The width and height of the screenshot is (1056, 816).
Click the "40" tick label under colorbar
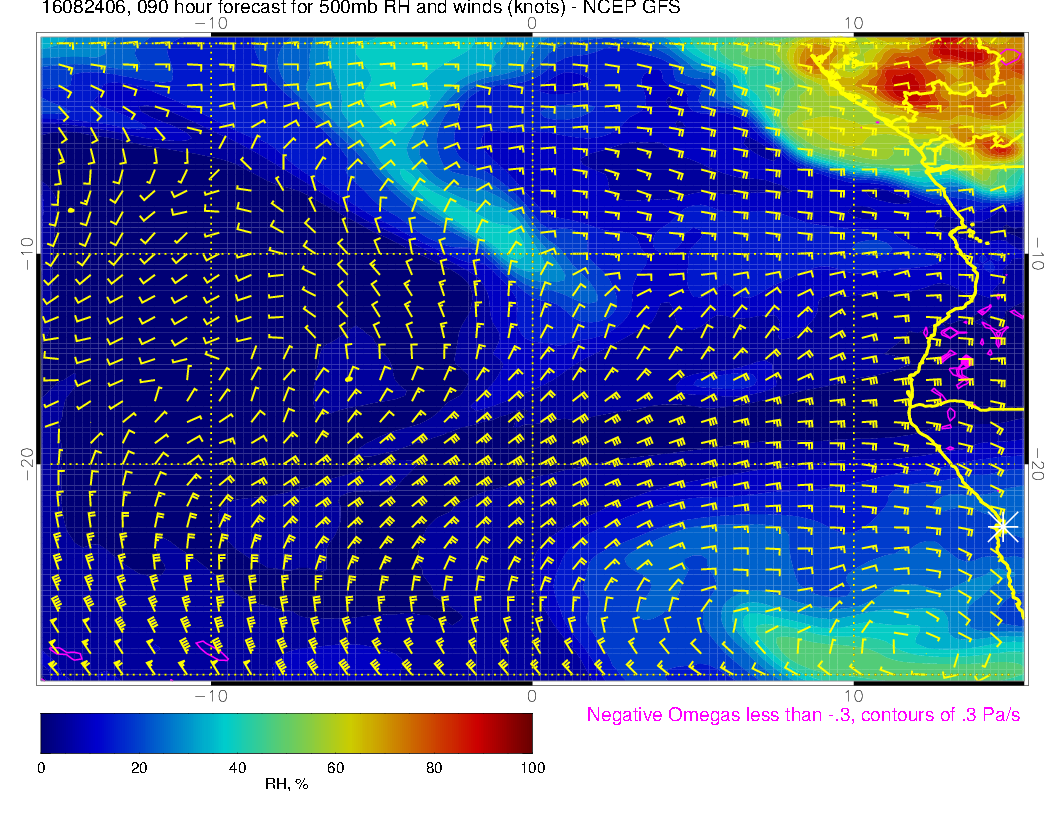(x=237, y=768)
